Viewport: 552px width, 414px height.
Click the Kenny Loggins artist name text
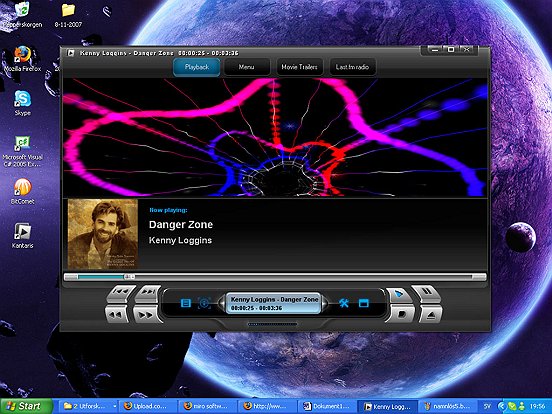pos(180,240)
